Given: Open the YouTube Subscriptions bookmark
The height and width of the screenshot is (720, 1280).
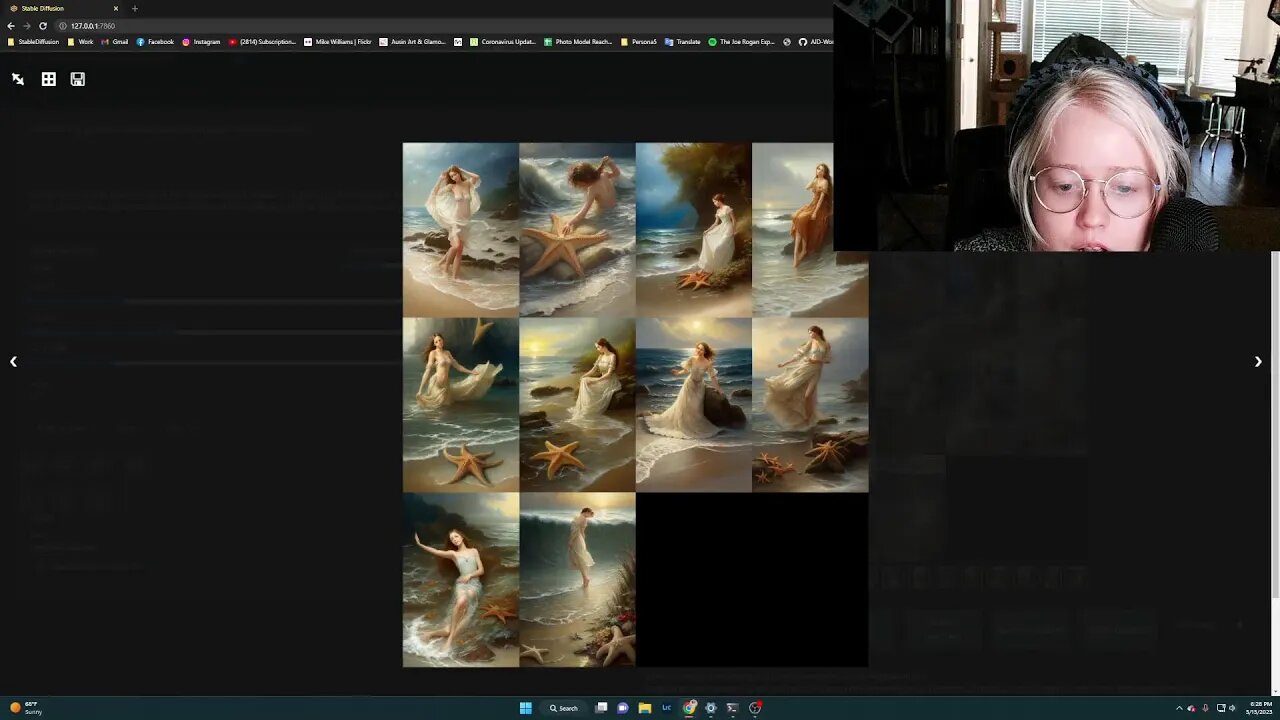Looking at the screenshot, I should pyautogui.click(x=262, y=42).
